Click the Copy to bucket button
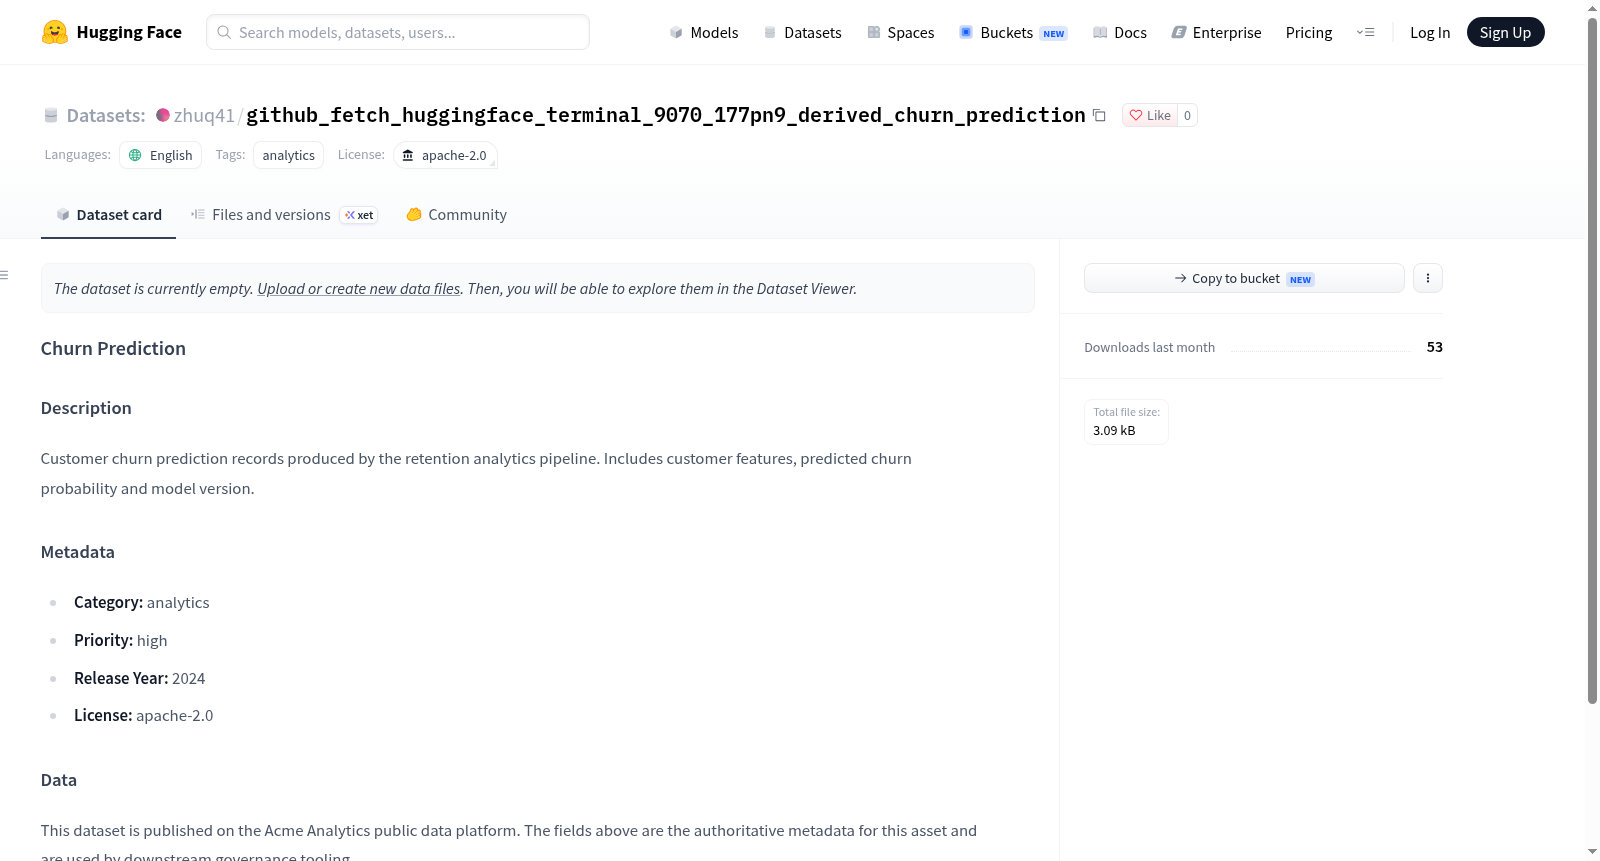This screenshot has height=861, width=1600. (x=1244, y=278)
